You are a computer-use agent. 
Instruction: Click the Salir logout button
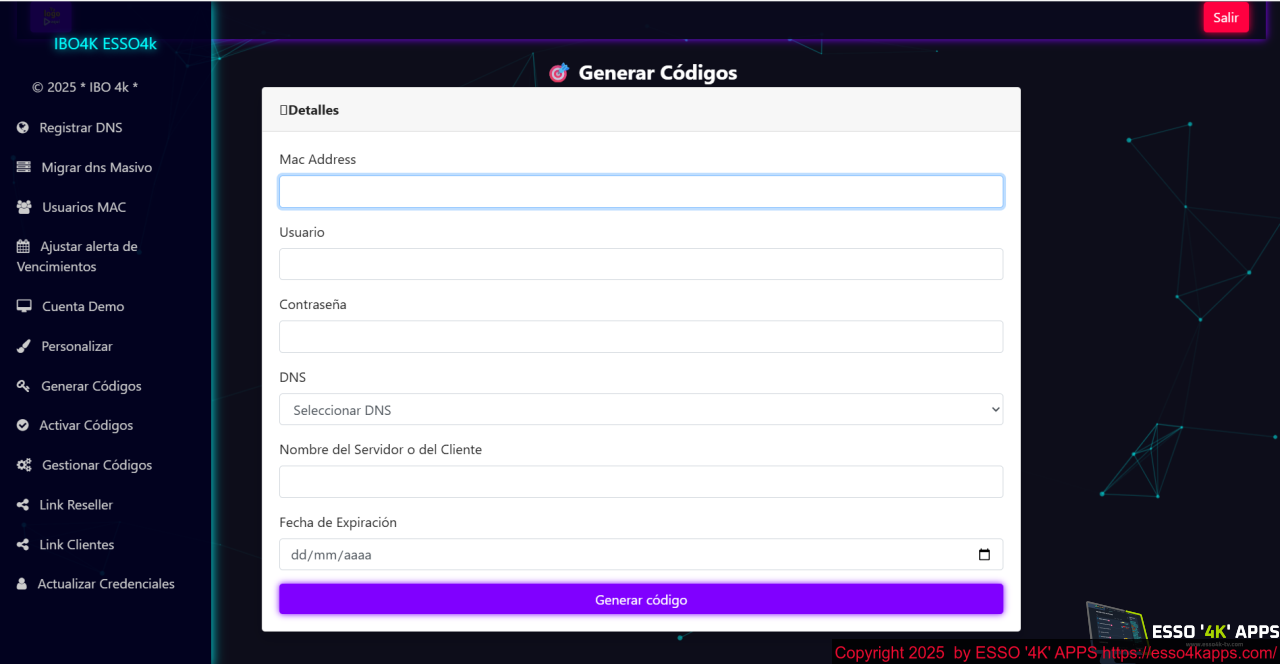click(x=1225, y=18)
